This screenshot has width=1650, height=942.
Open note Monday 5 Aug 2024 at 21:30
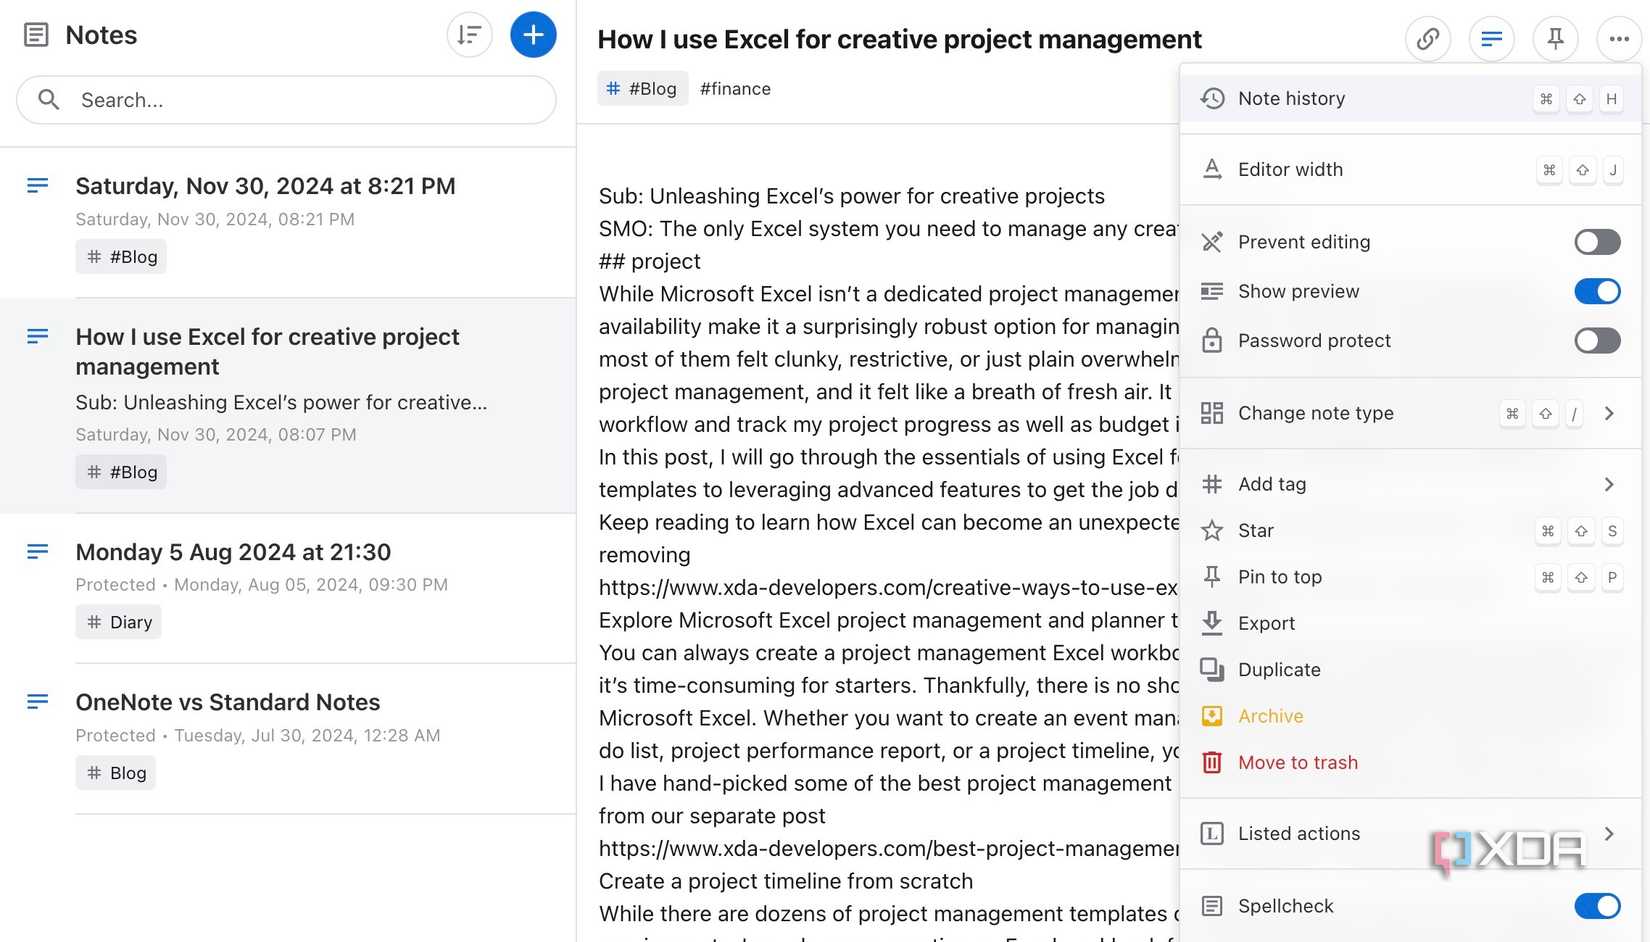click(x=288, y=588)
